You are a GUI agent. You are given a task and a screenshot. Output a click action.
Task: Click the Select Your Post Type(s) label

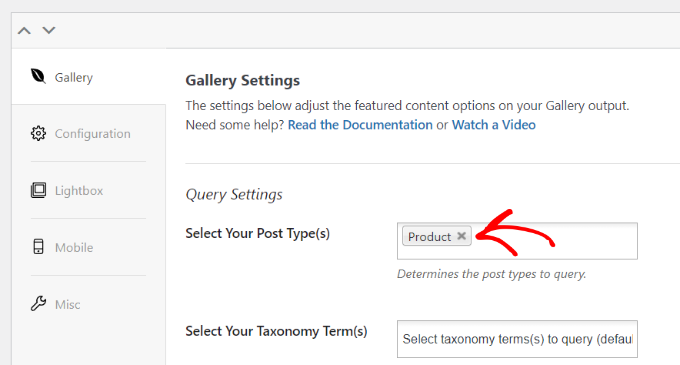(x=258, y=233)
